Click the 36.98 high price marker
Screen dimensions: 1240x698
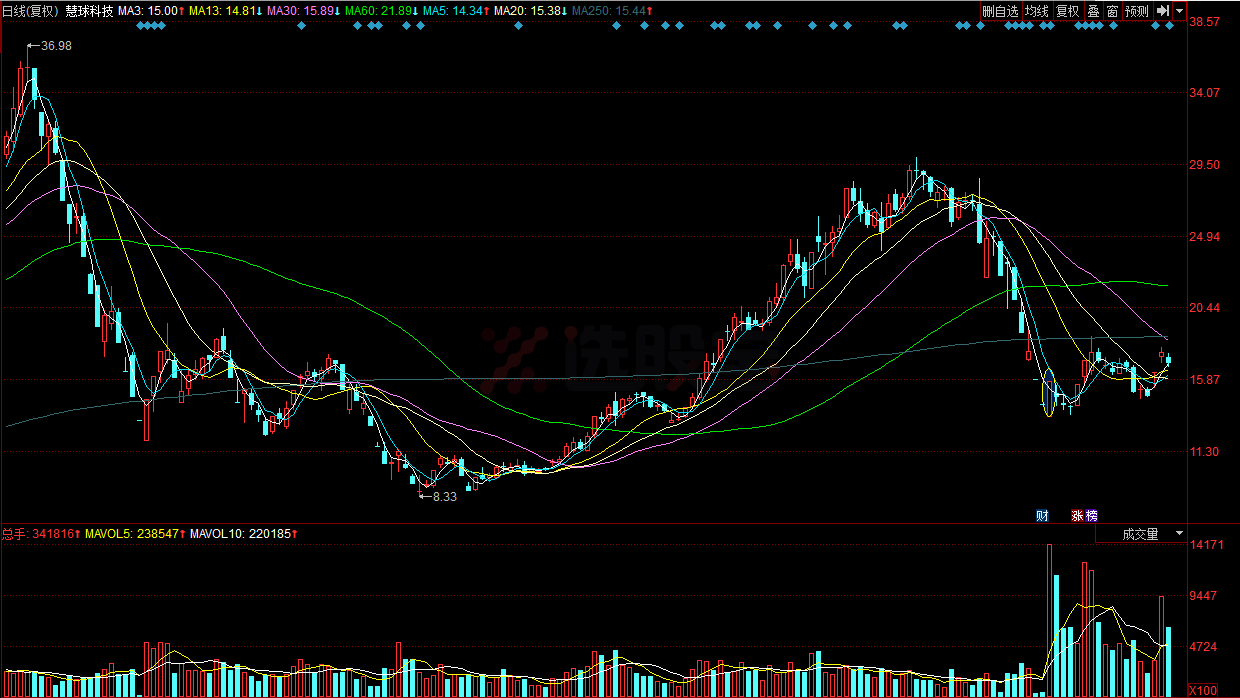pyautogui.click(x=56, y=46)
